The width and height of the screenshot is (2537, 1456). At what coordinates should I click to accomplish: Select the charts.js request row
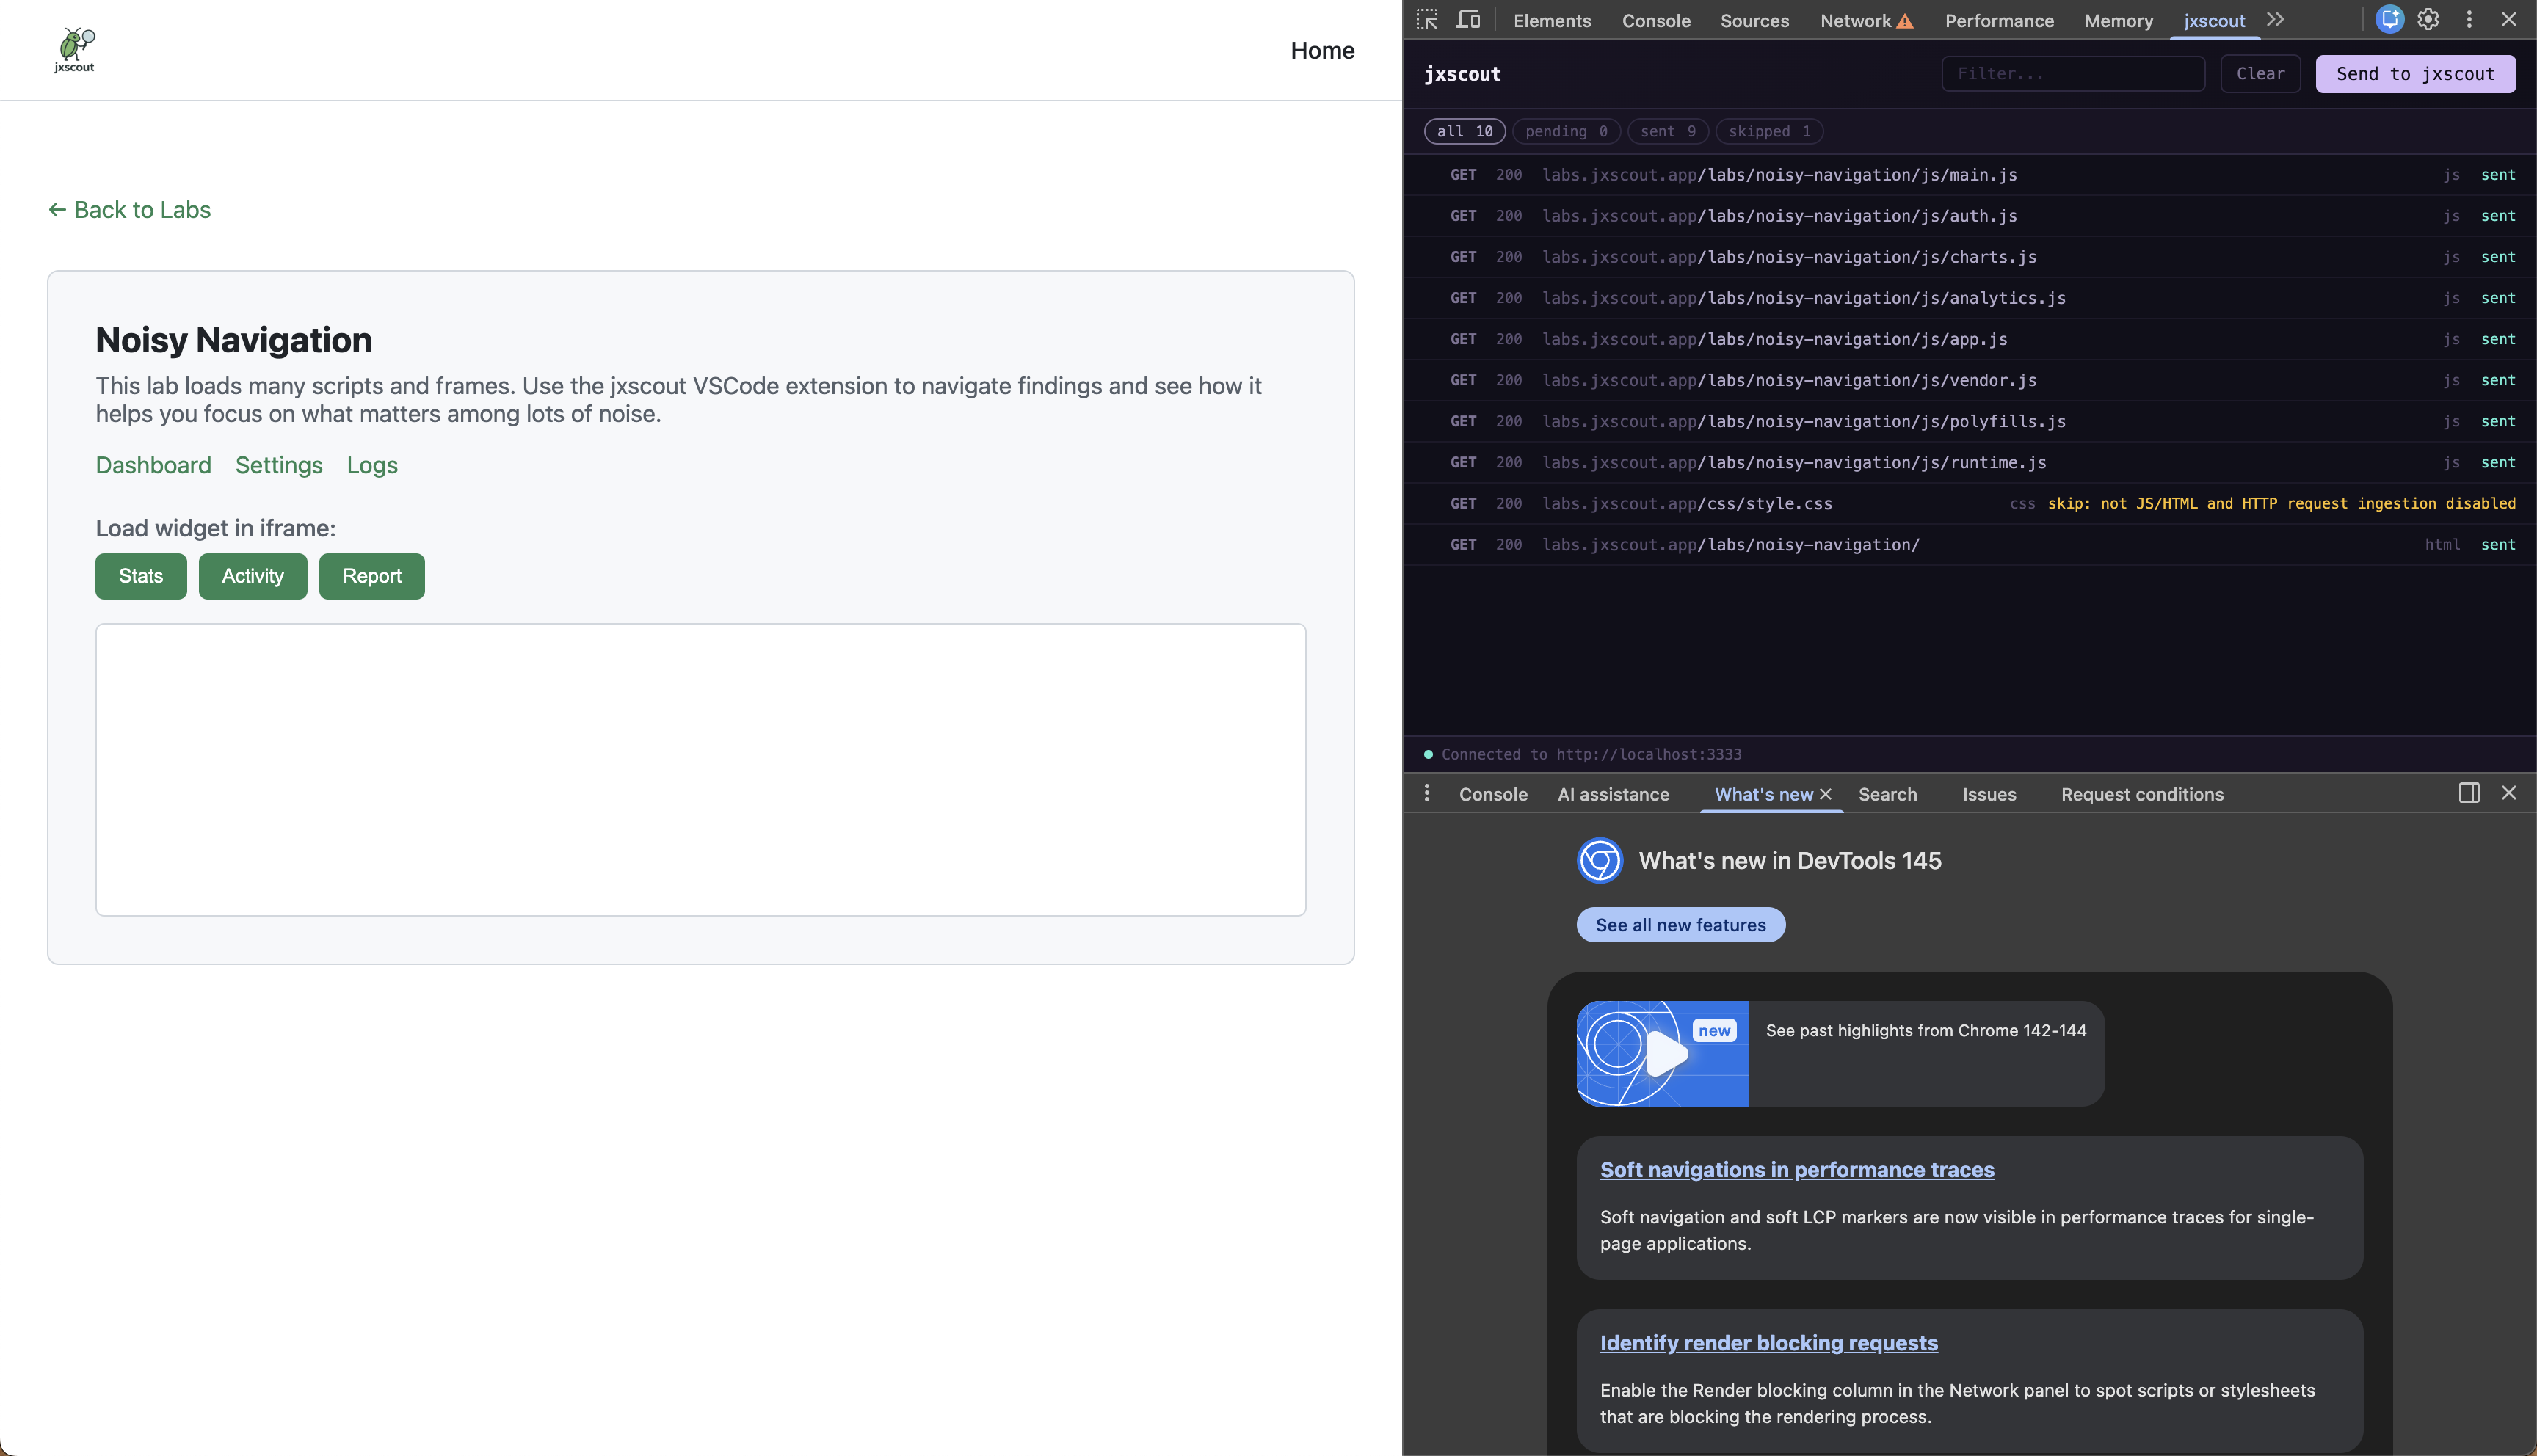(1970, 257)
